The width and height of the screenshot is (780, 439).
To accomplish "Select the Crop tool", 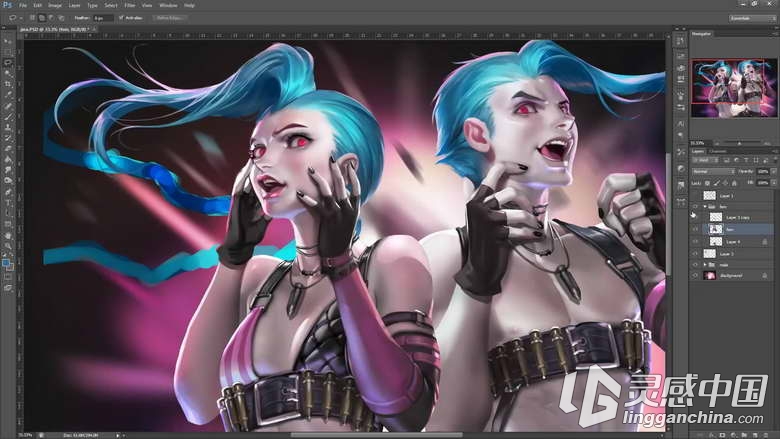I will click(8, 84).
